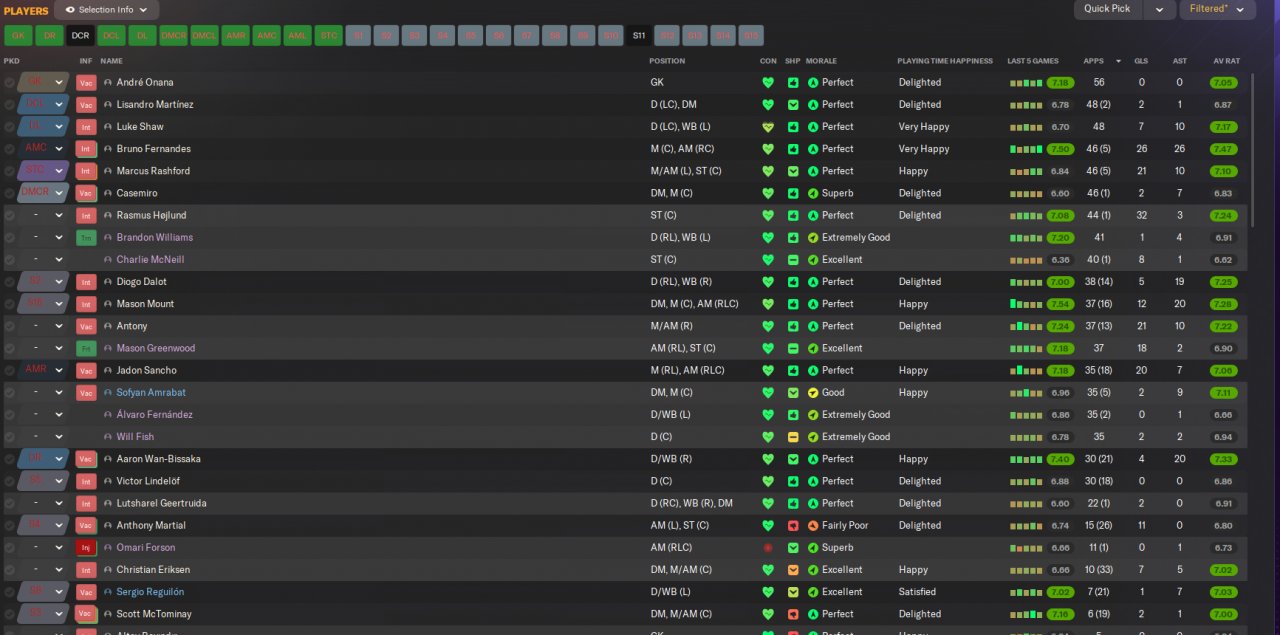Click sharpness icon for Will Fish
1280x635 pixels.
793,437
